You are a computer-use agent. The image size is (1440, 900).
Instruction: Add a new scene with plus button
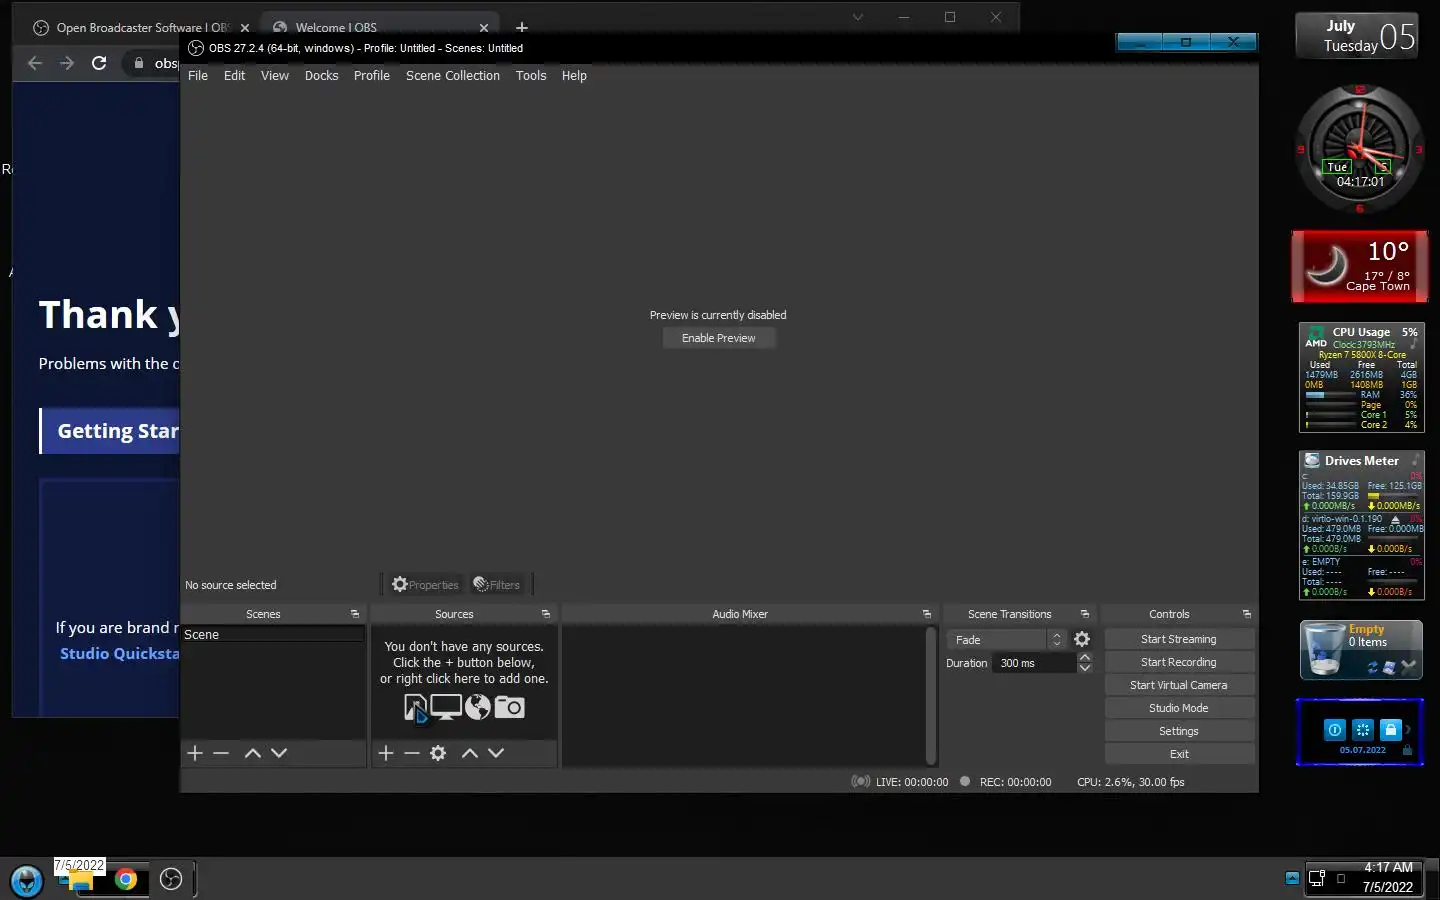coord(195,753)
